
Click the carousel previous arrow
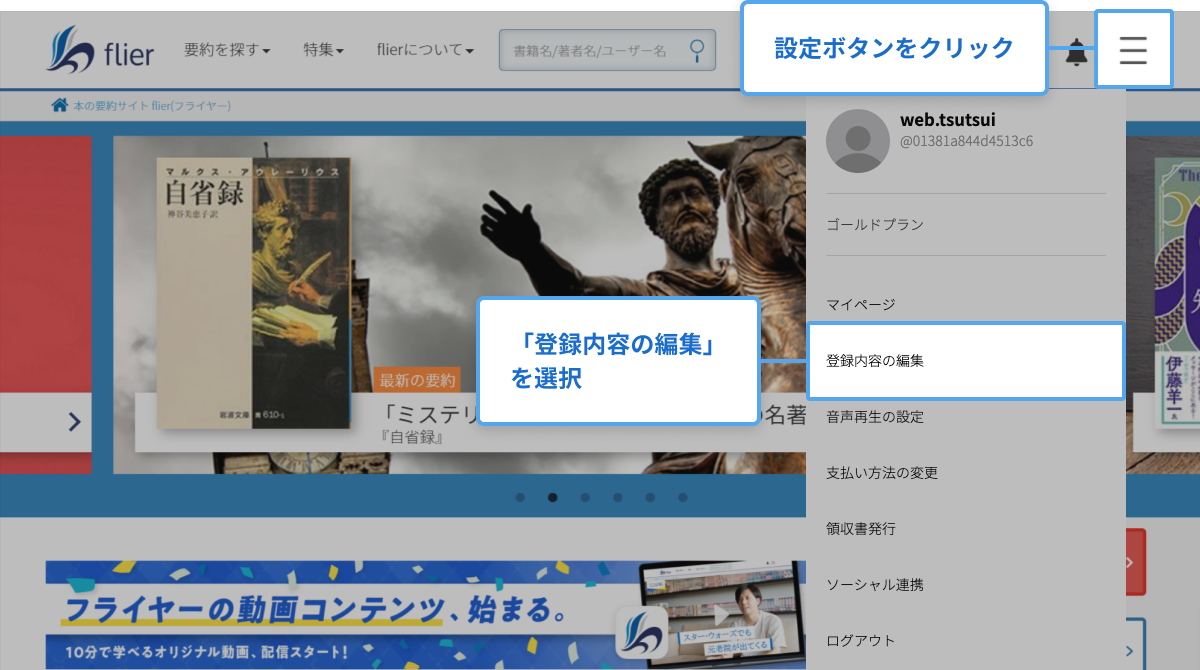coord(74,421)
